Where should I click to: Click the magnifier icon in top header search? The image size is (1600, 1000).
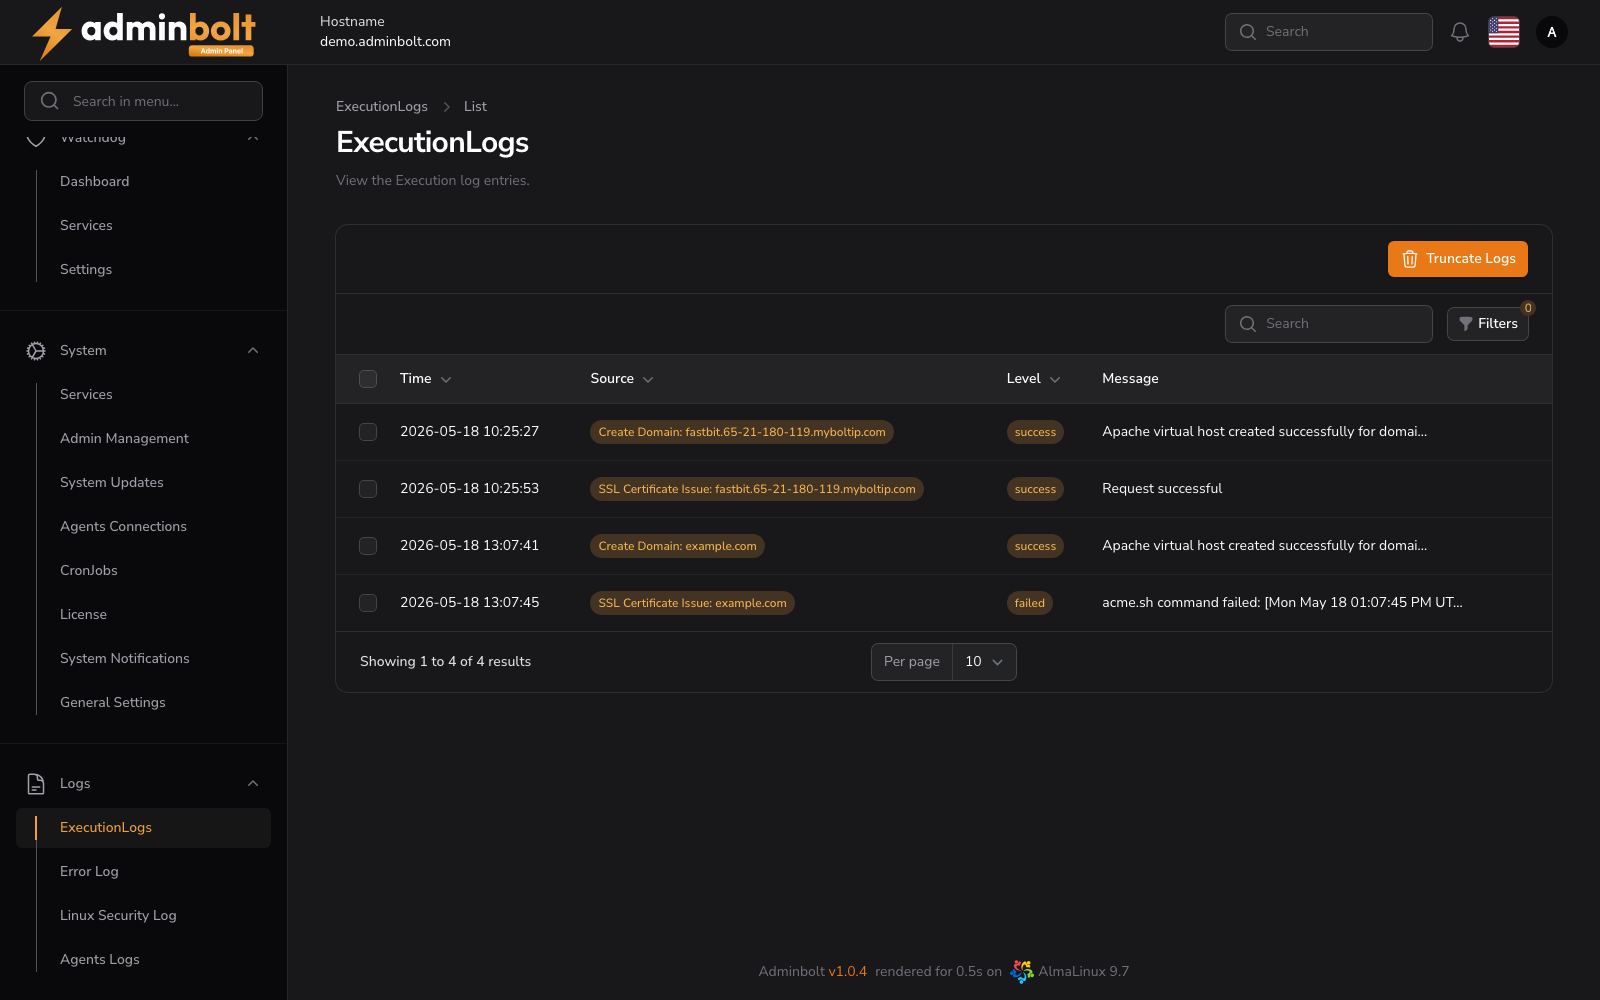point(1248,32)
